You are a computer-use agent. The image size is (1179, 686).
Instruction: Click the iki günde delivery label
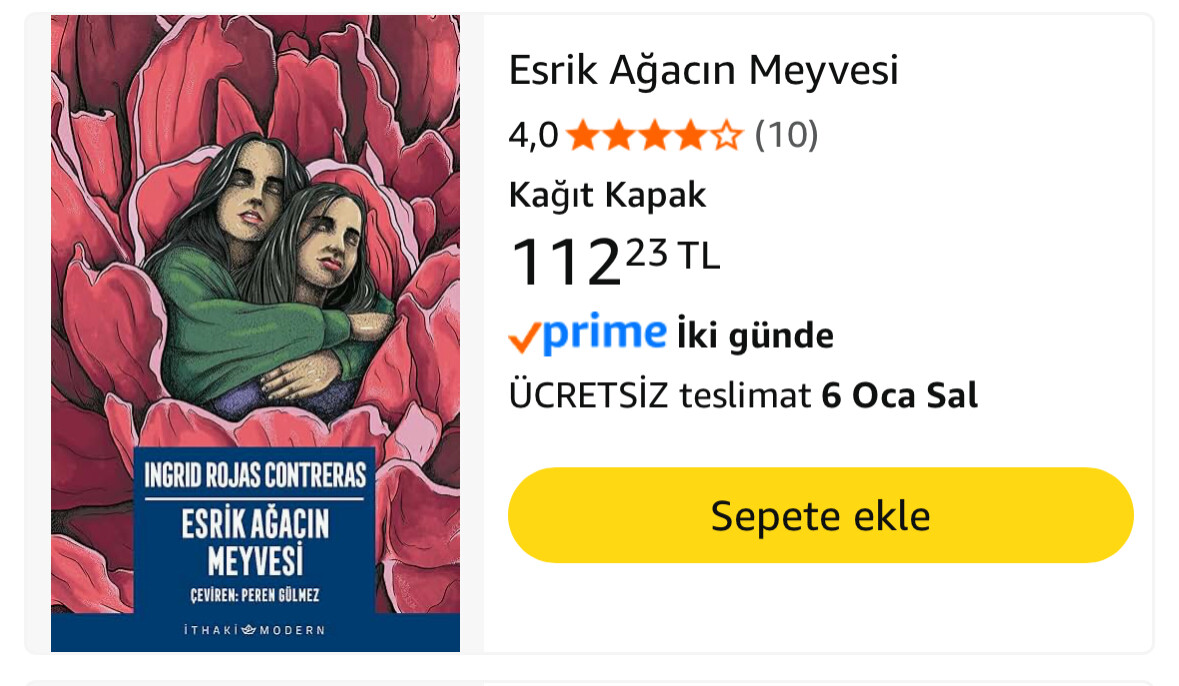pyautogui.click(x=755, y=335)
